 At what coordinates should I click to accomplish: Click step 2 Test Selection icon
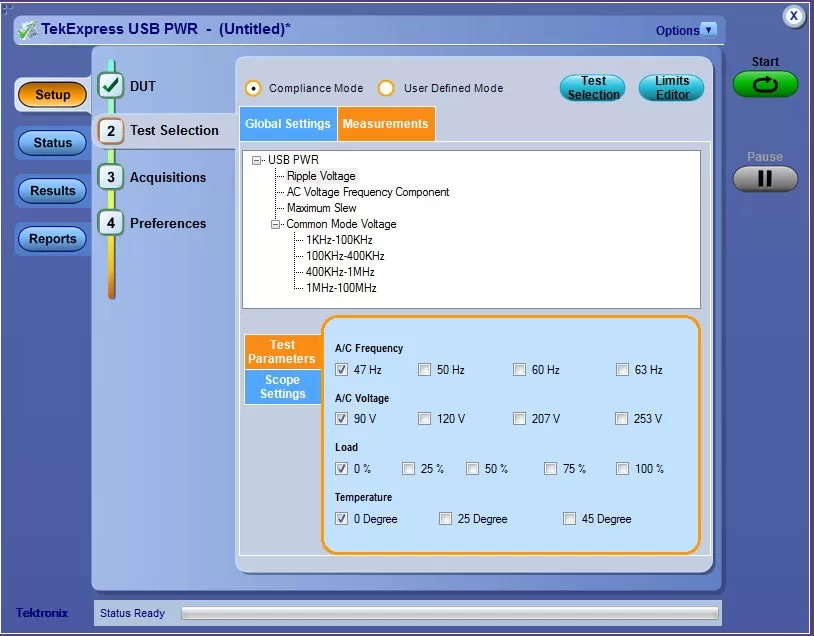(x=111, y=131)
